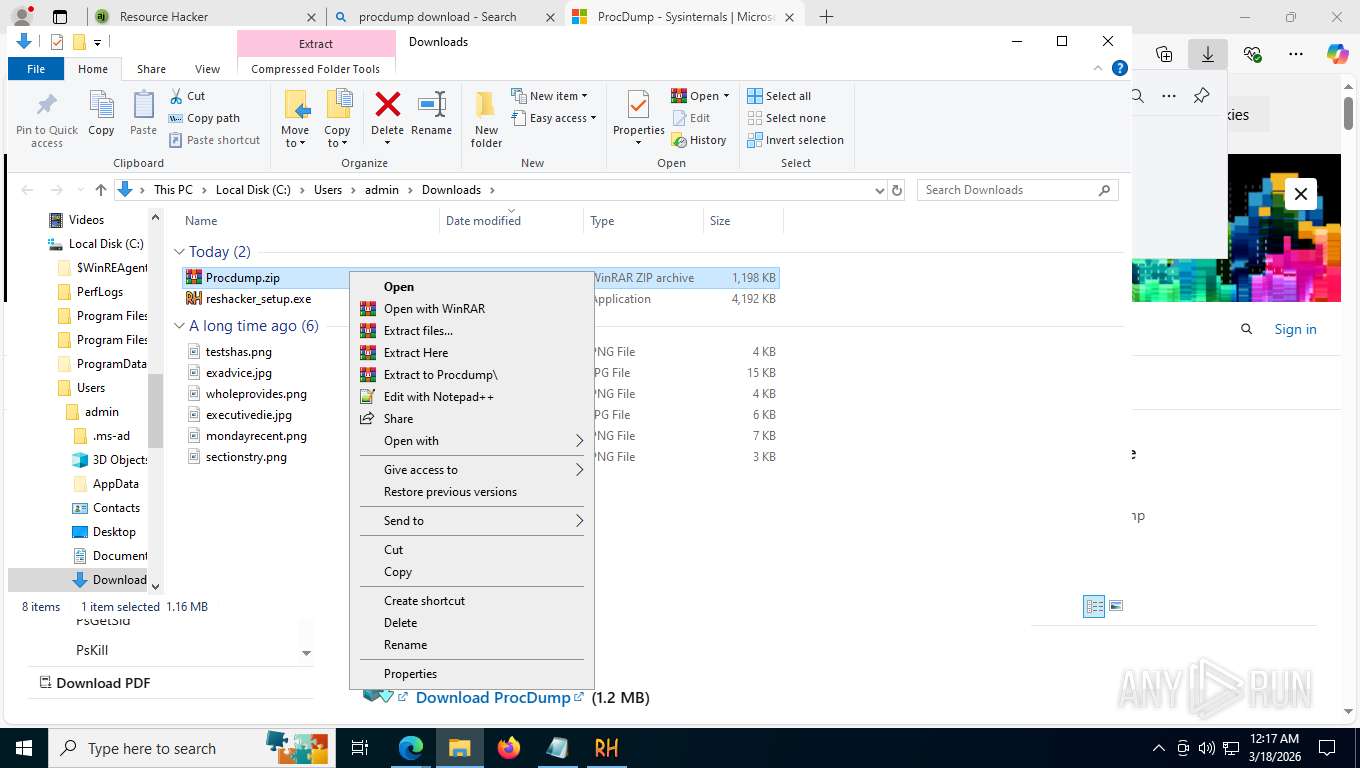
Task: Click Sign in on browser page
Action: 1295,329
